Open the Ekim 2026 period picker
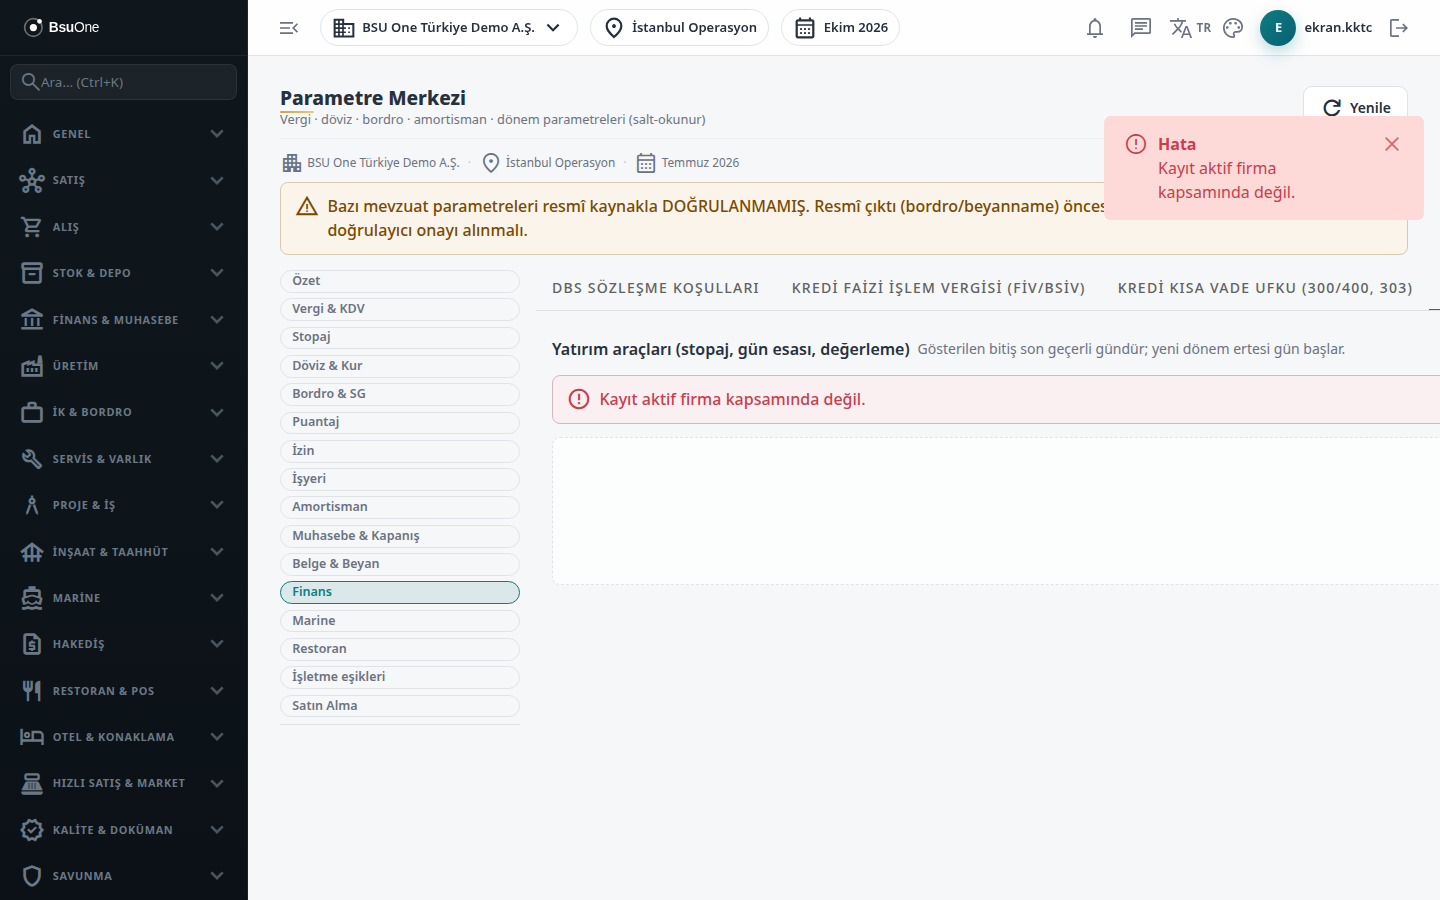The height and width of the screenshot is (900, 1440). (841, 28)
